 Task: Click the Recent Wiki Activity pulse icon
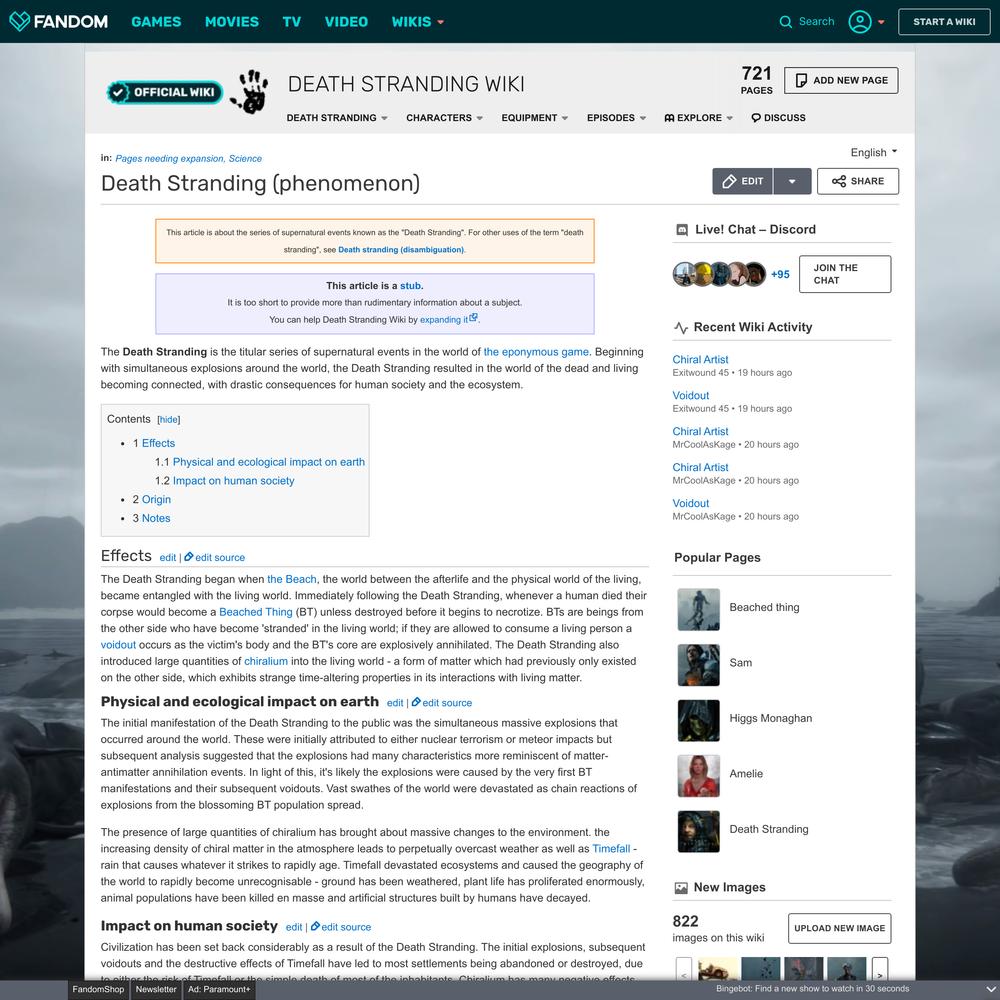click(680, 327)
